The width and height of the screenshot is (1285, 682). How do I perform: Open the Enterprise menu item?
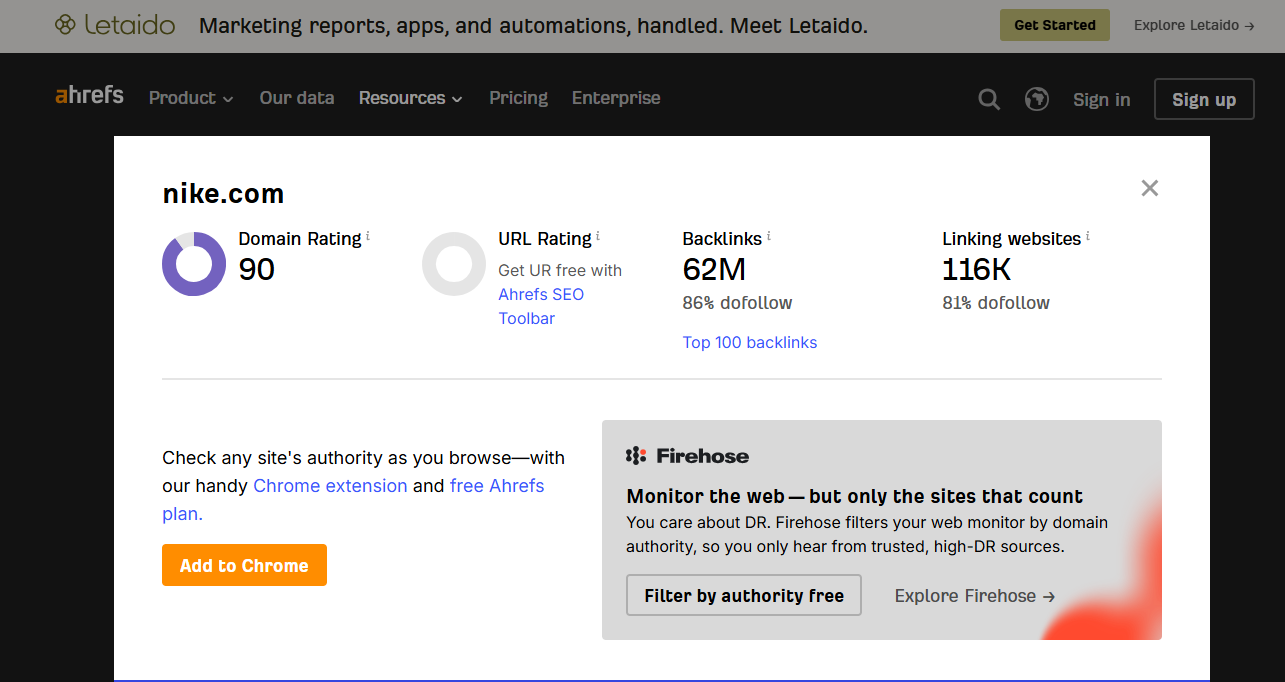click(x=616, y=98)
